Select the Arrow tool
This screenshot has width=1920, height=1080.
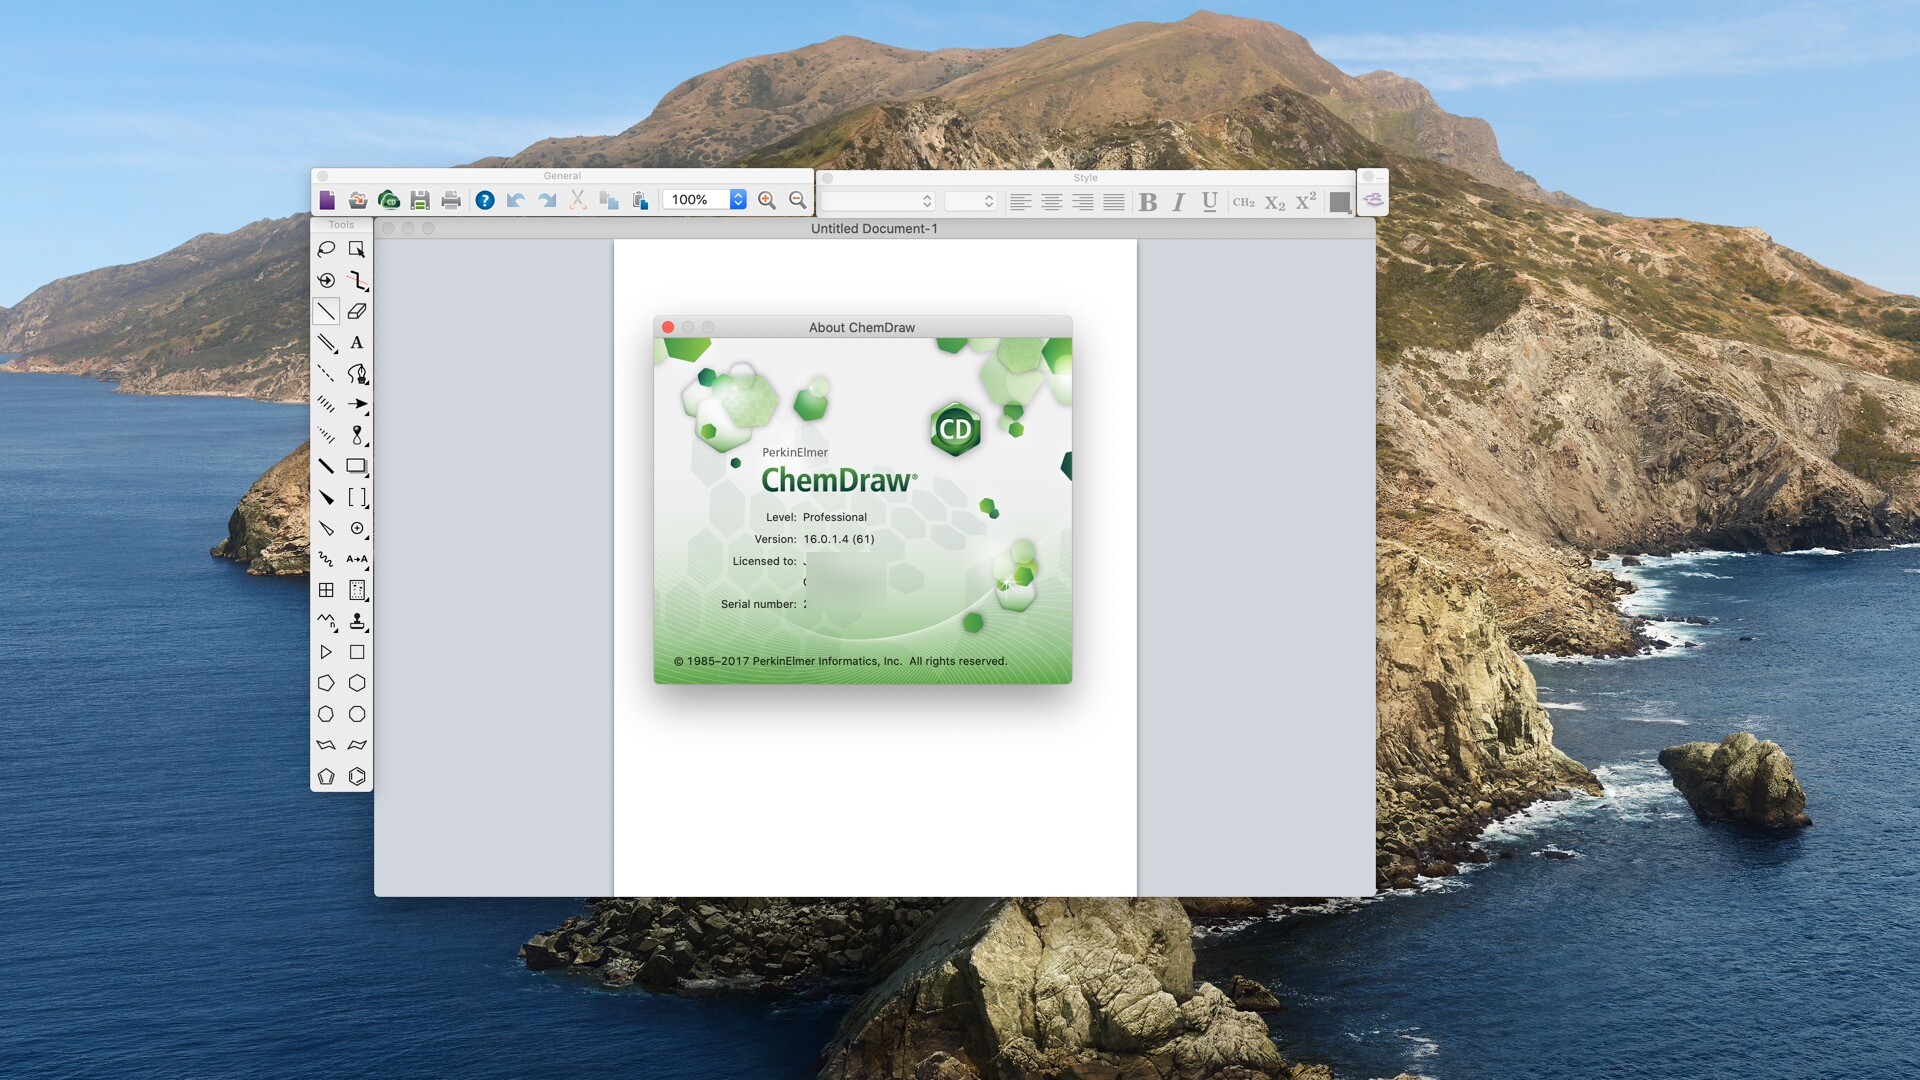357,404
